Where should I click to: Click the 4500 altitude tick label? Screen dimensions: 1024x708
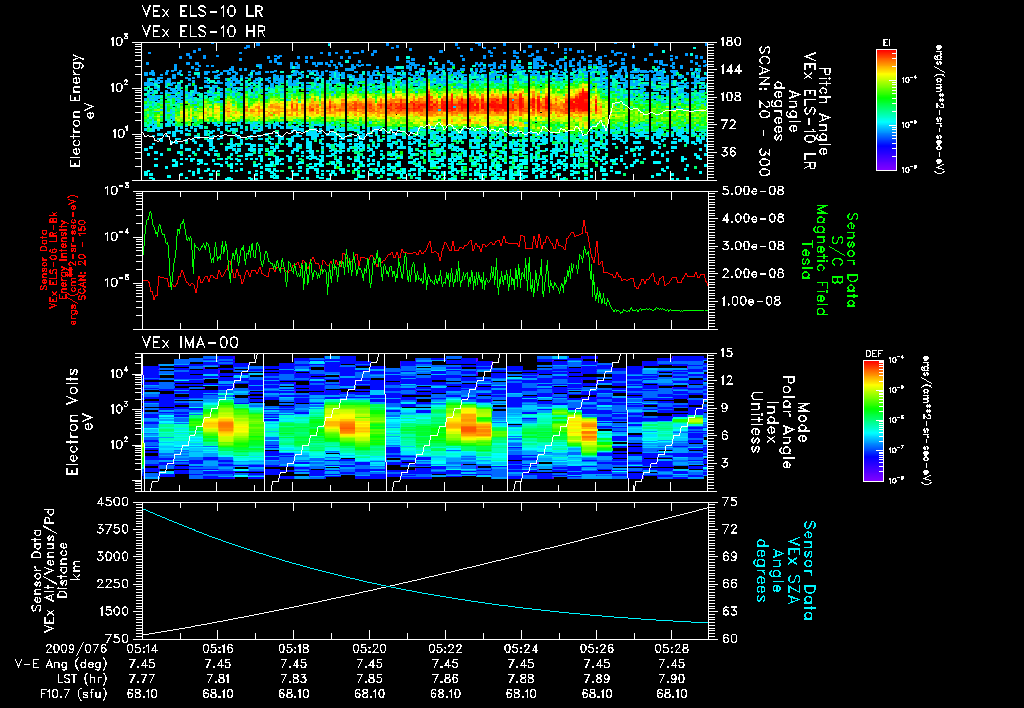[x=113, y=502]
